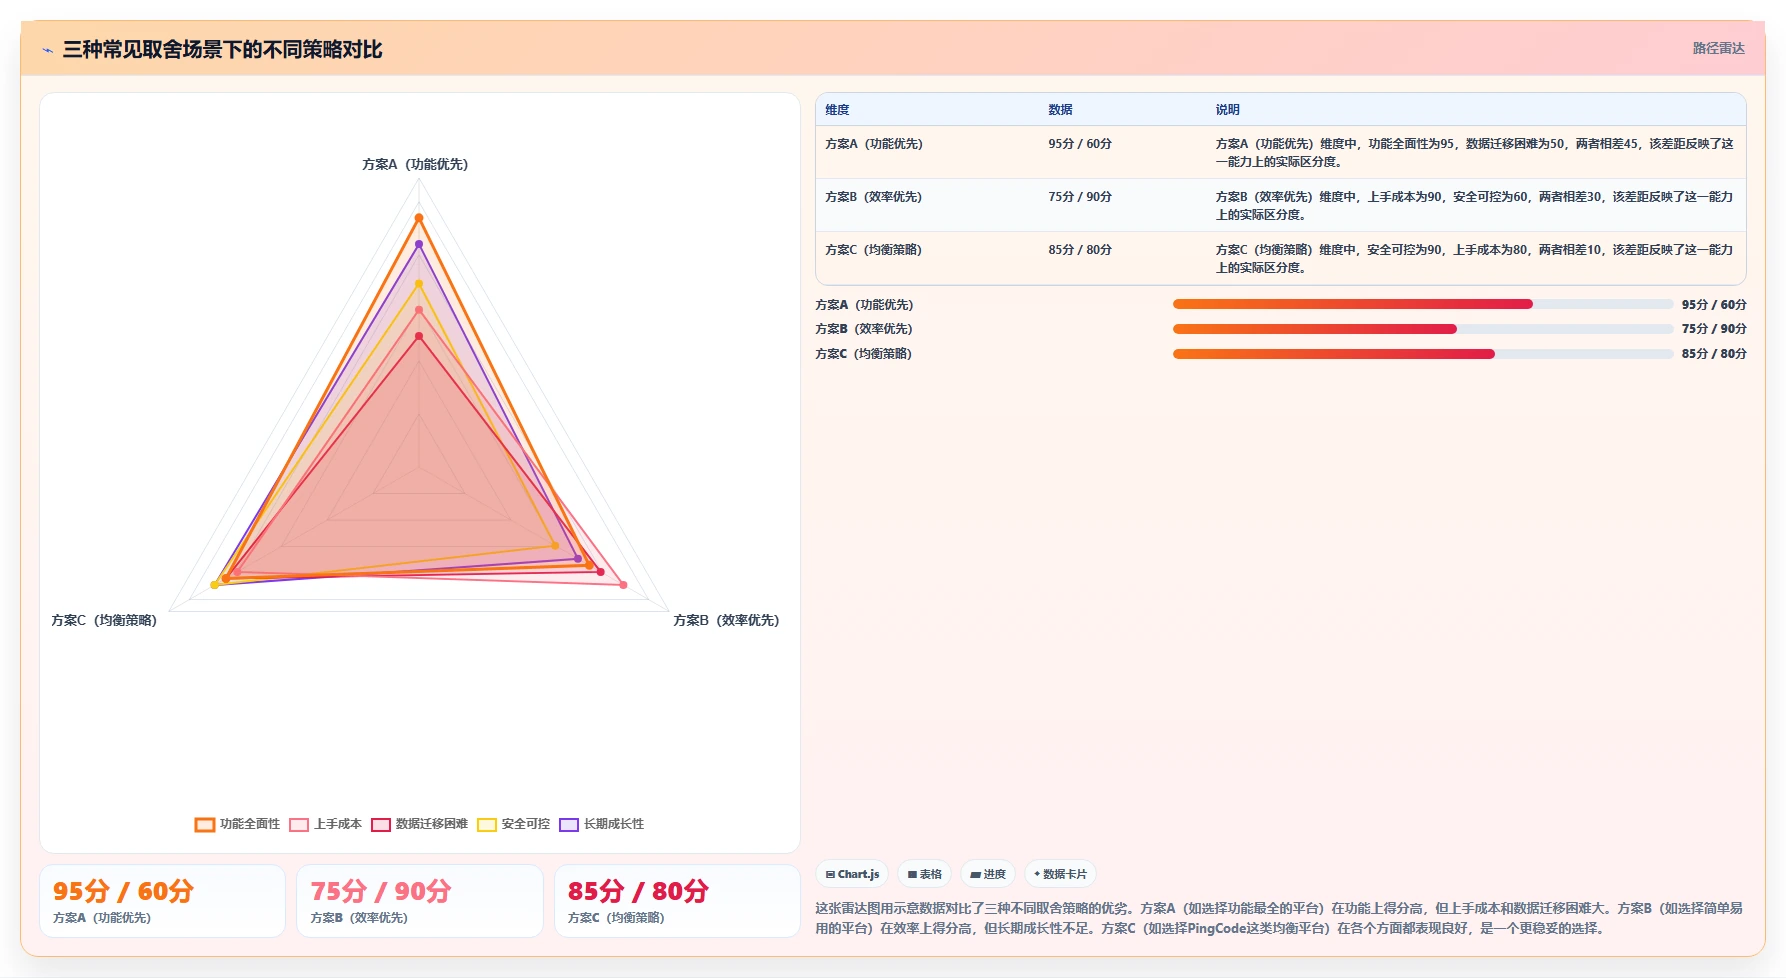The height and width of the screenshot is (978, 1786).
Task: Click the yellow data point on 方案A axis
Action: point(419,284)
